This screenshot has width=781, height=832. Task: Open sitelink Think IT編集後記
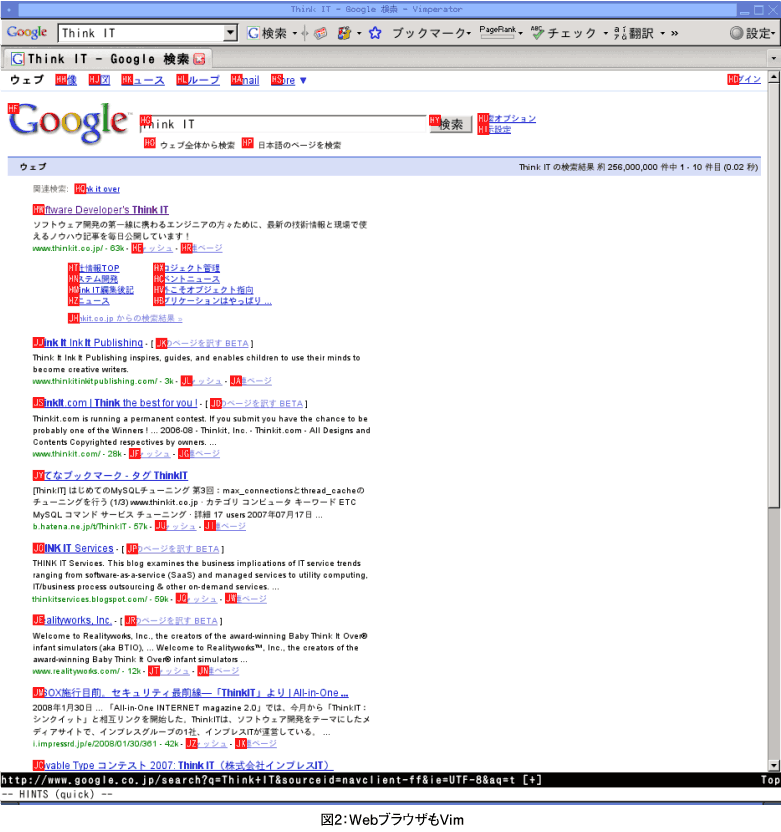click(x=101, y=290)
